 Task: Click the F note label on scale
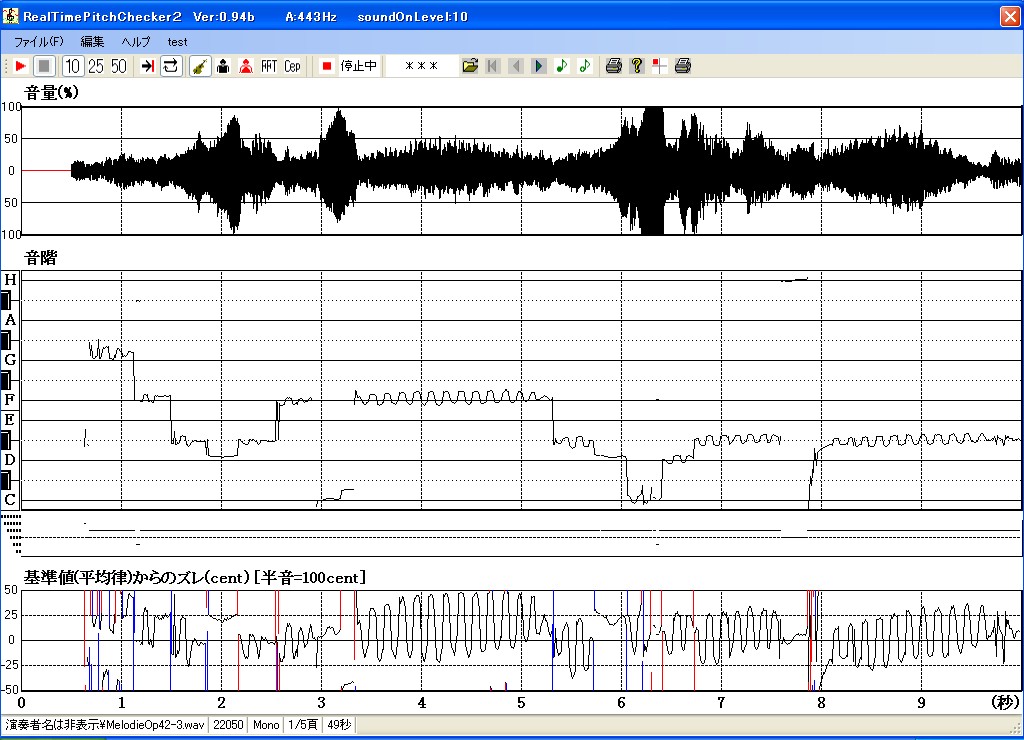click(x=10, y=400)
